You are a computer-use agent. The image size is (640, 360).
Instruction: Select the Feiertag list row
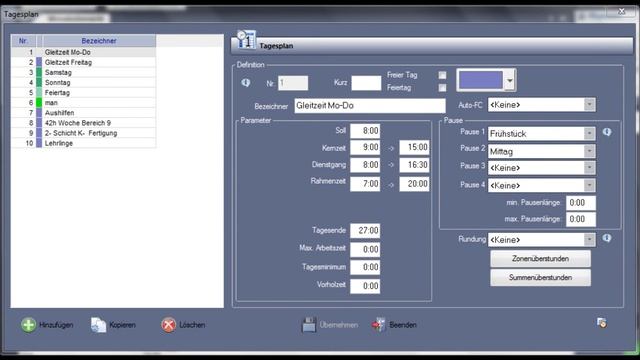pos(83,93)
